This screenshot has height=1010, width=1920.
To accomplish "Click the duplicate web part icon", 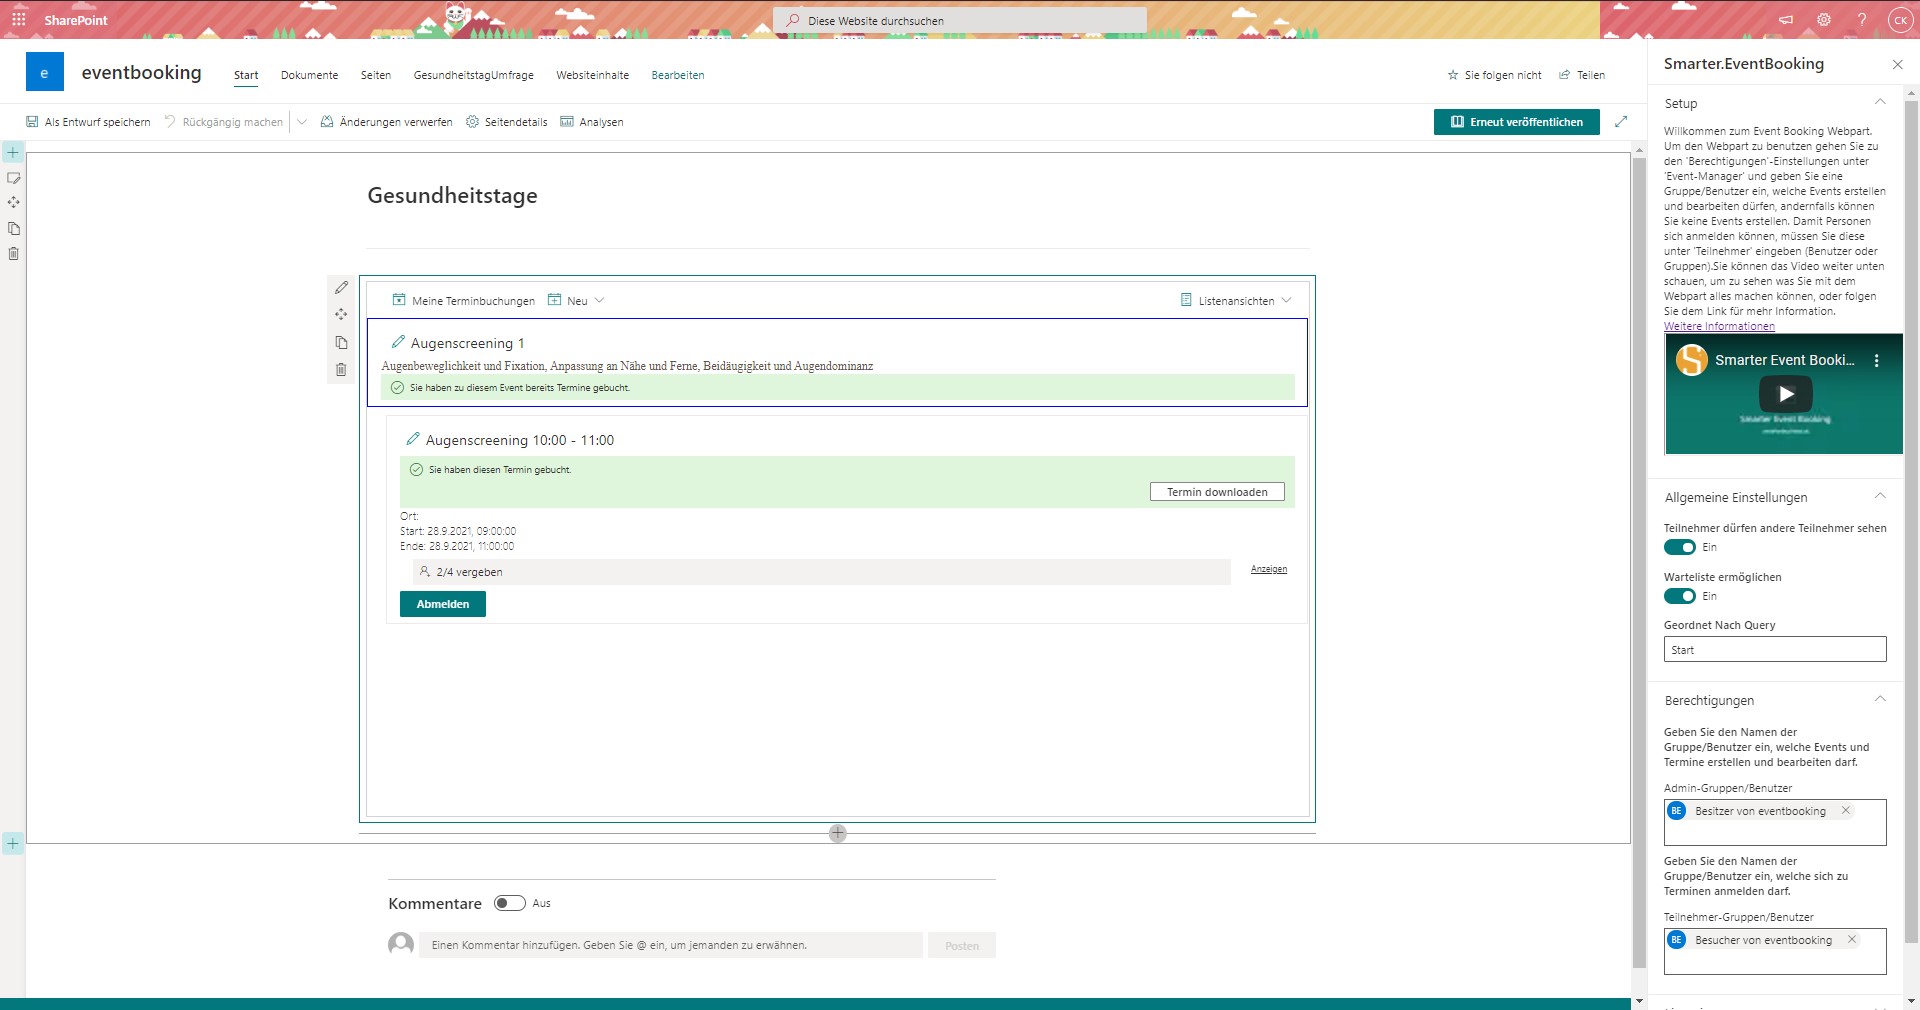I will coord(341,342).
